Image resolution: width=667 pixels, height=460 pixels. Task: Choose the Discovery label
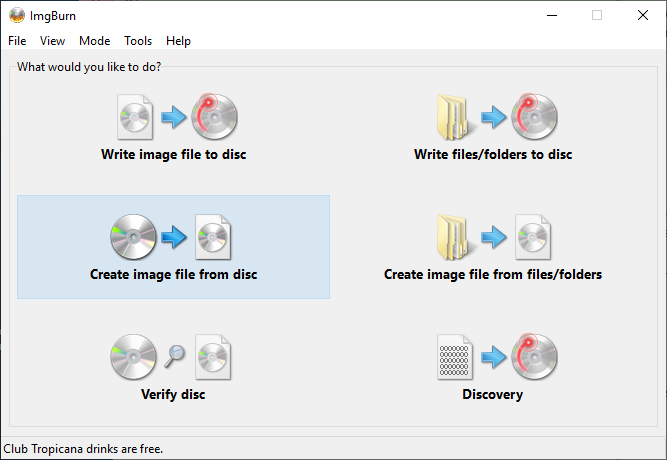pos(493,394)
